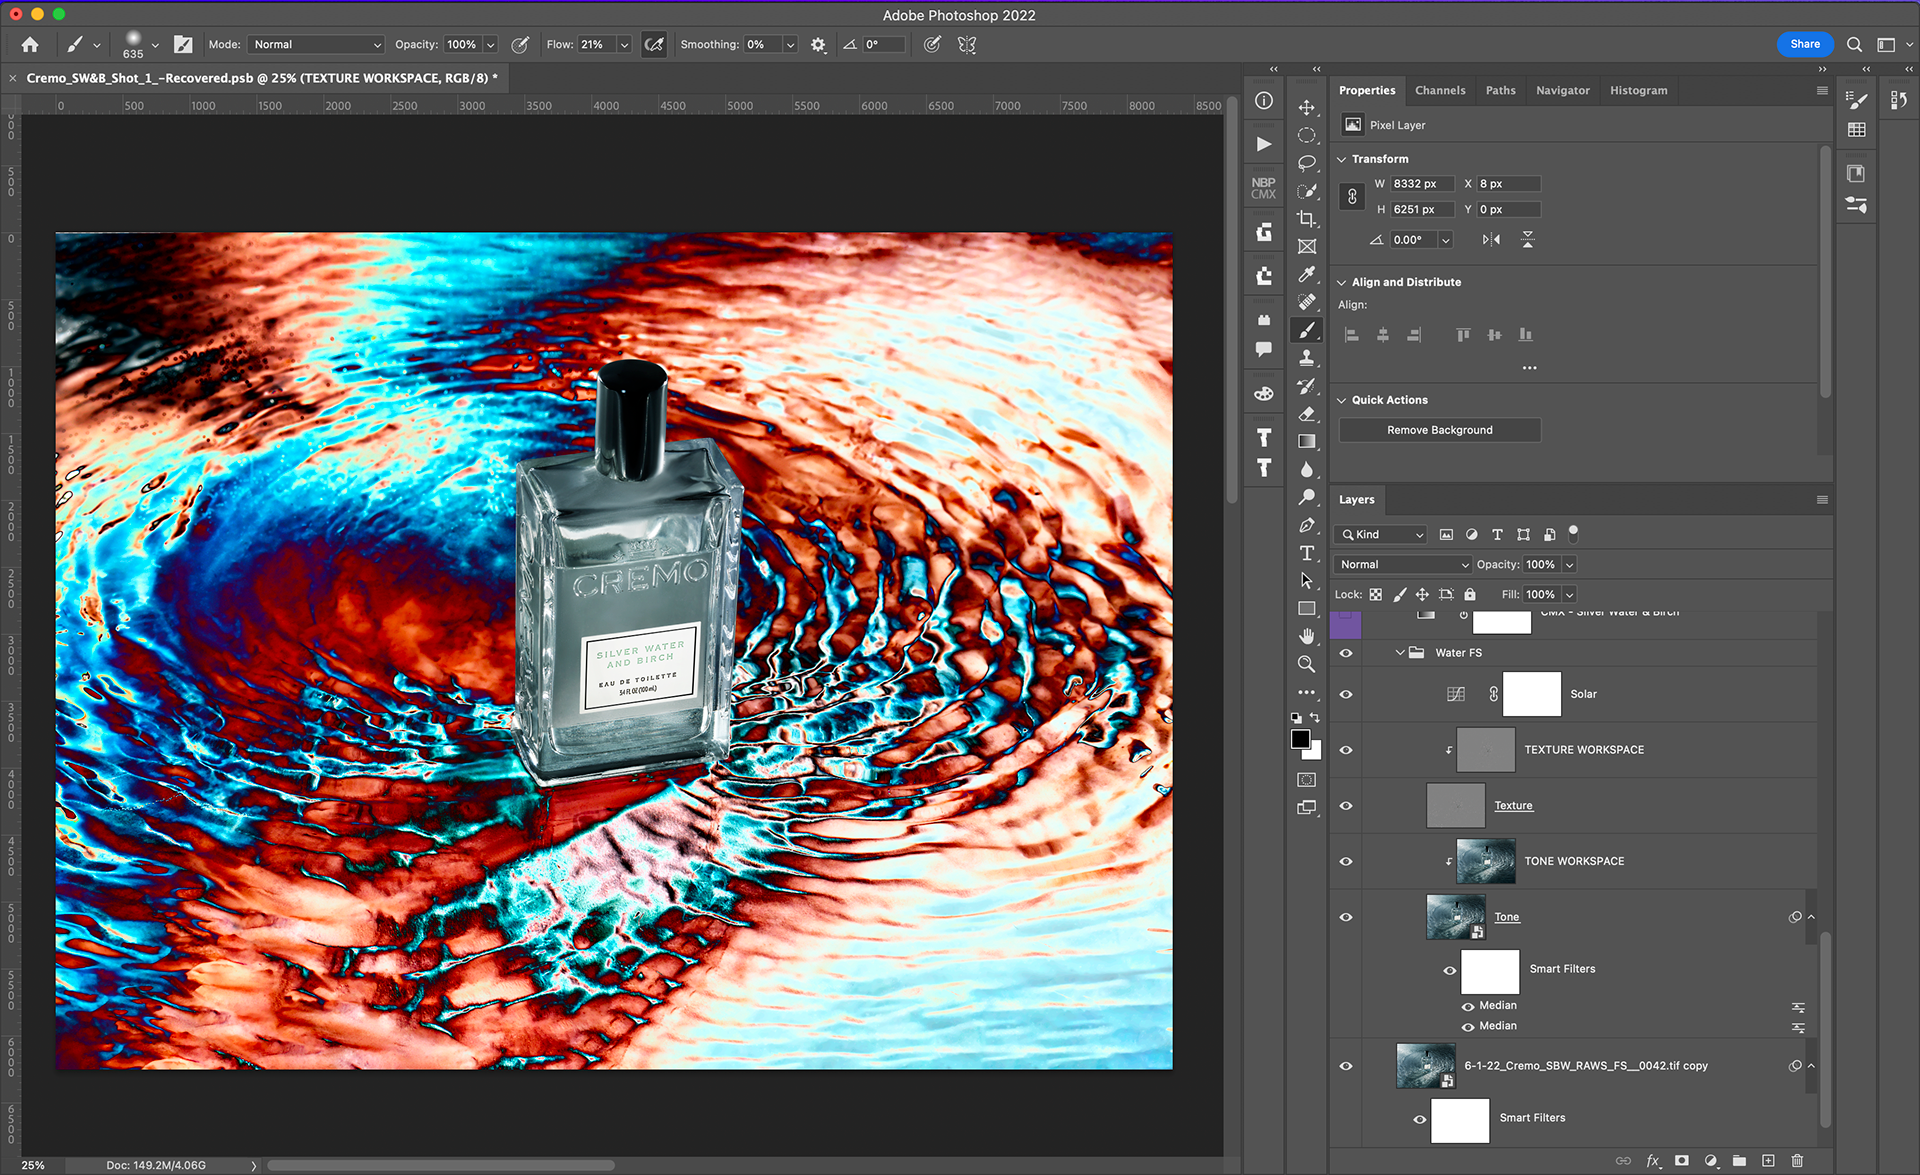The width and height of the screenshot is (1920, 1175).
Task: Select the Eyedropper tool
Action: click(x=1306, y=274)
